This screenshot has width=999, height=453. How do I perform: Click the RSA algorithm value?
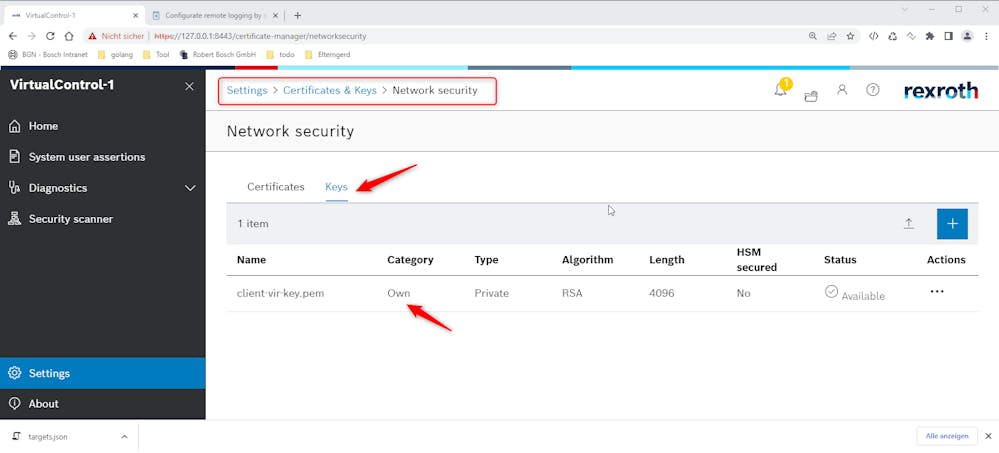pyautogui.click(x=572, y=293)
